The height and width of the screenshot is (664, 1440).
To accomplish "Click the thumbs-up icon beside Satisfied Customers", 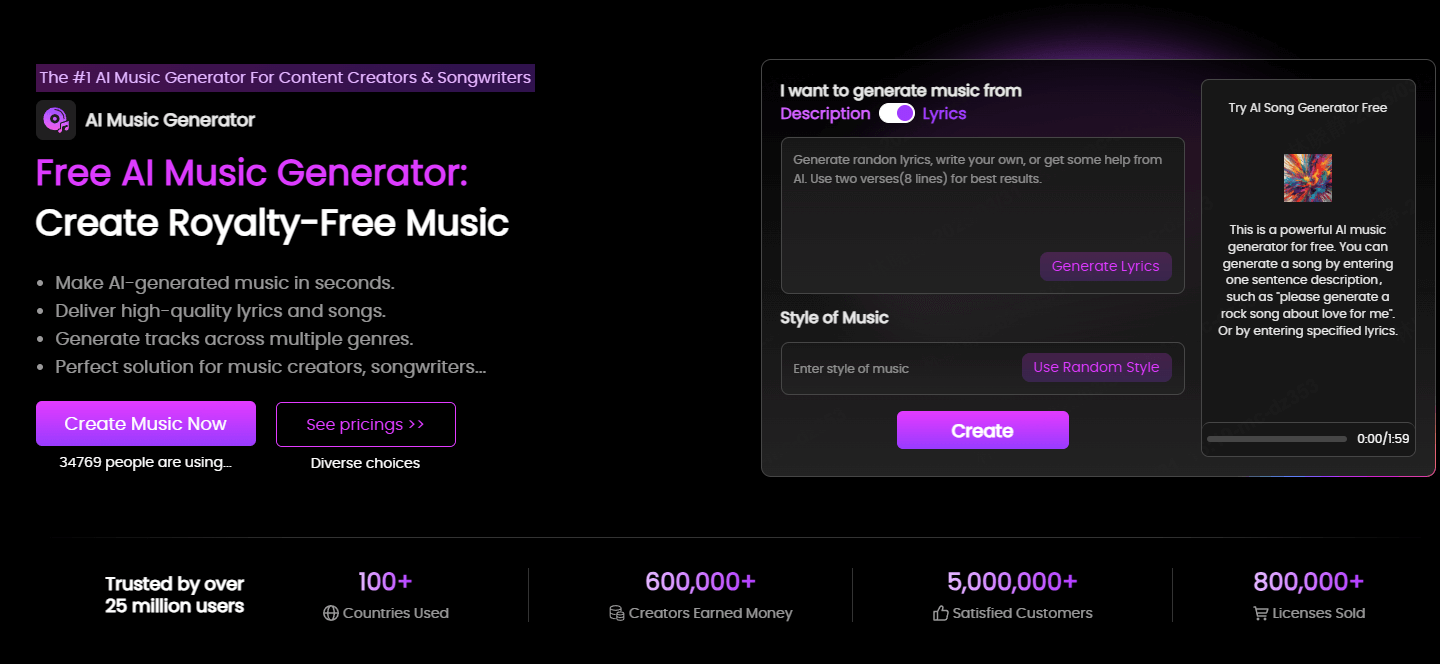I will coord(940,613).
